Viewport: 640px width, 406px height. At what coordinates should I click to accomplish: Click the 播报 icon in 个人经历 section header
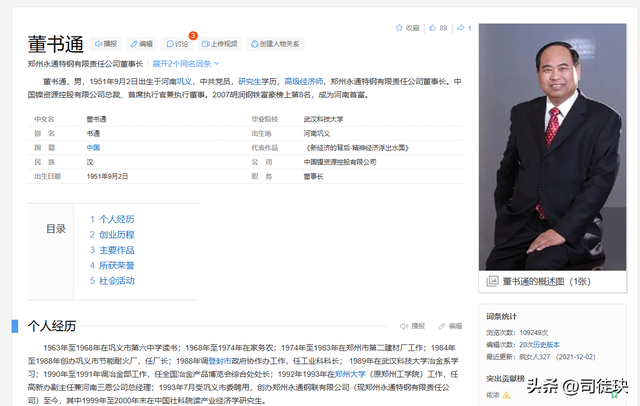[404, 326]
